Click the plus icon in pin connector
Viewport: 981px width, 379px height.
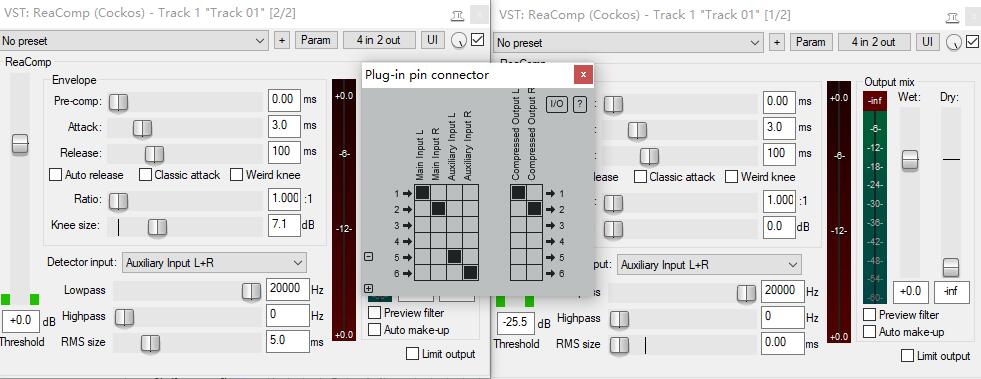(369, 288)
